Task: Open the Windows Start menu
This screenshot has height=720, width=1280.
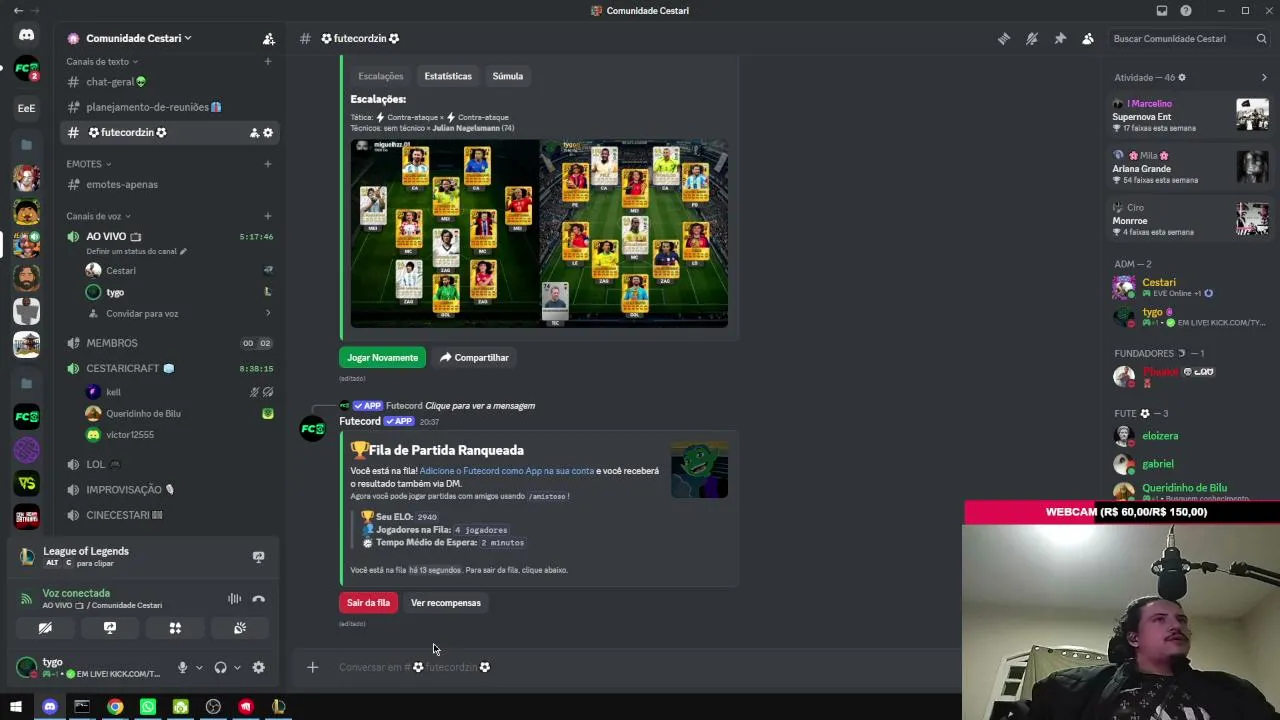Action: (16, 707)
